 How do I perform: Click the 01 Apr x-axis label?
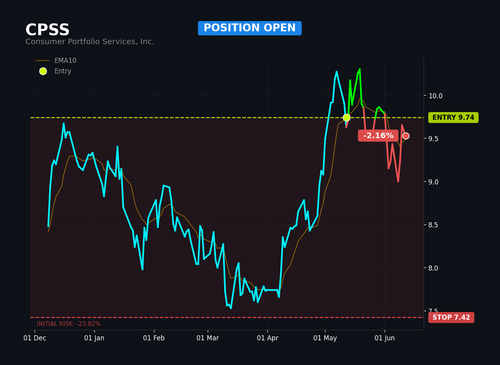[x=267, y=338]
